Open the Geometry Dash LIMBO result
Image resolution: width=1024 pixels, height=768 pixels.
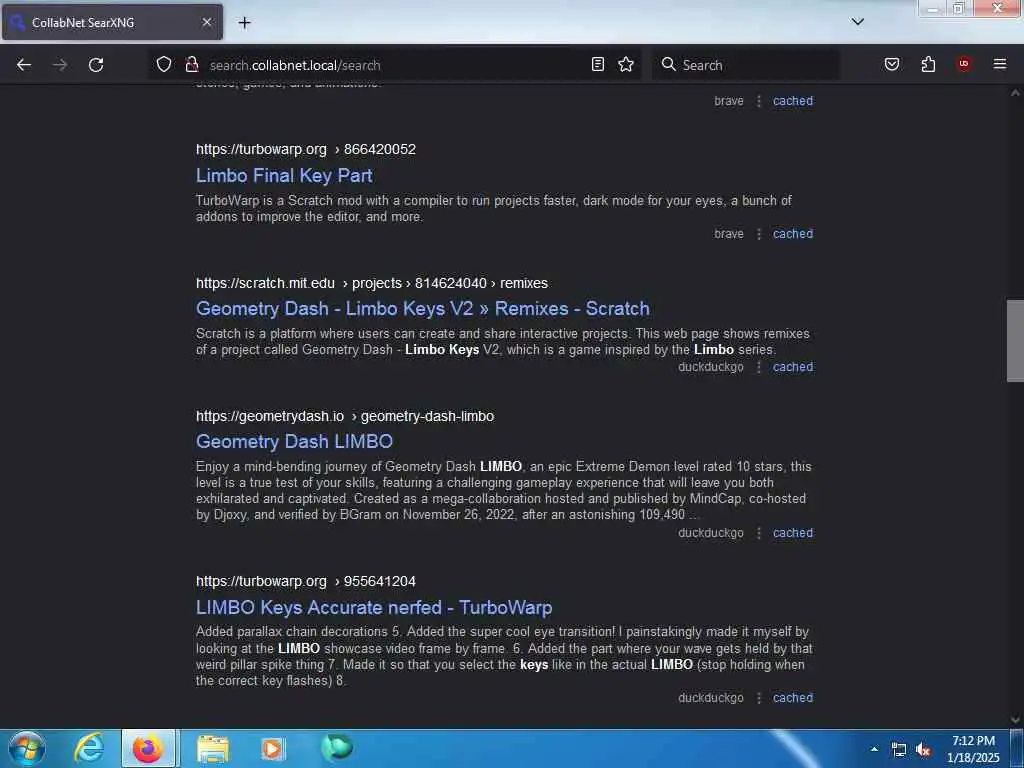[294, 441]
